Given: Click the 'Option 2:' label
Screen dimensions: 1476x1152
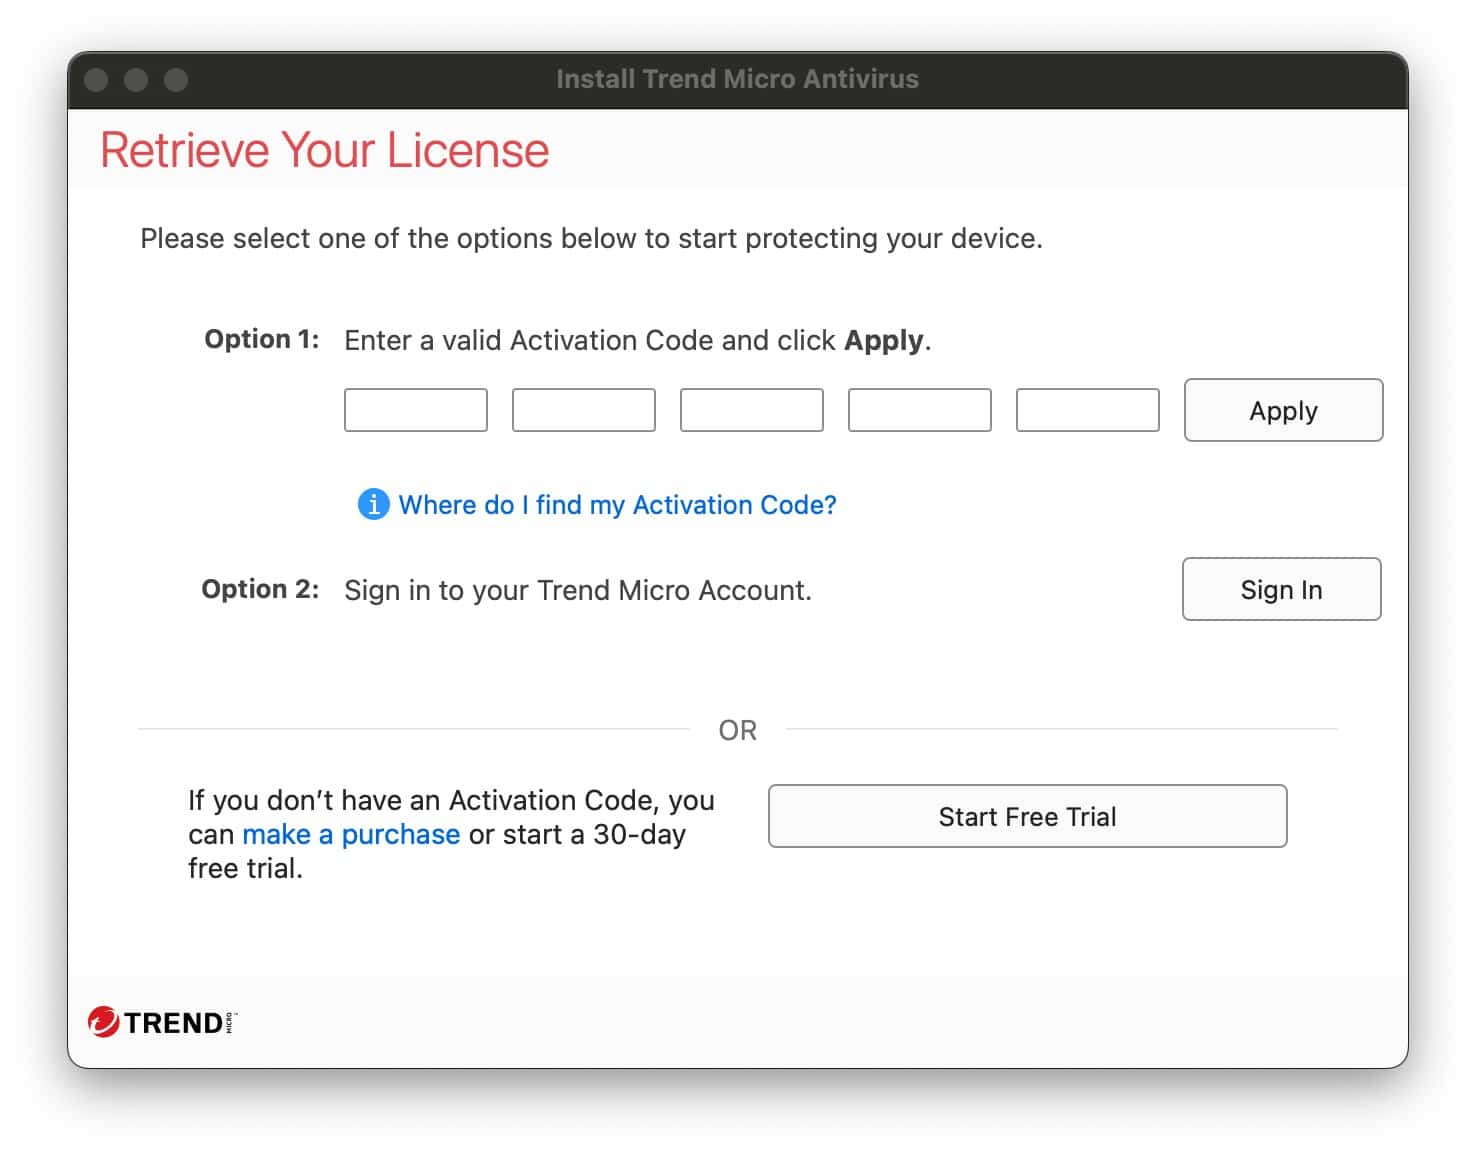Looking at the screenshot, I should pyautogui.click(x=260, y=589).
